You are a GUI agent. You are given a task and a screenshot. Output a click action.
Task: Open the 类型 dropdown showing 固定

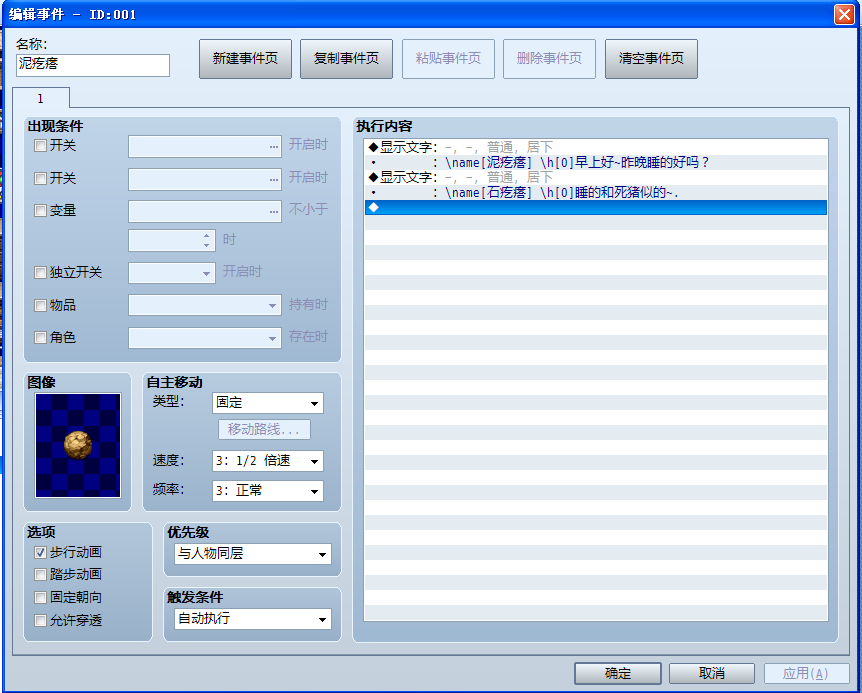[x=268, y=403]
